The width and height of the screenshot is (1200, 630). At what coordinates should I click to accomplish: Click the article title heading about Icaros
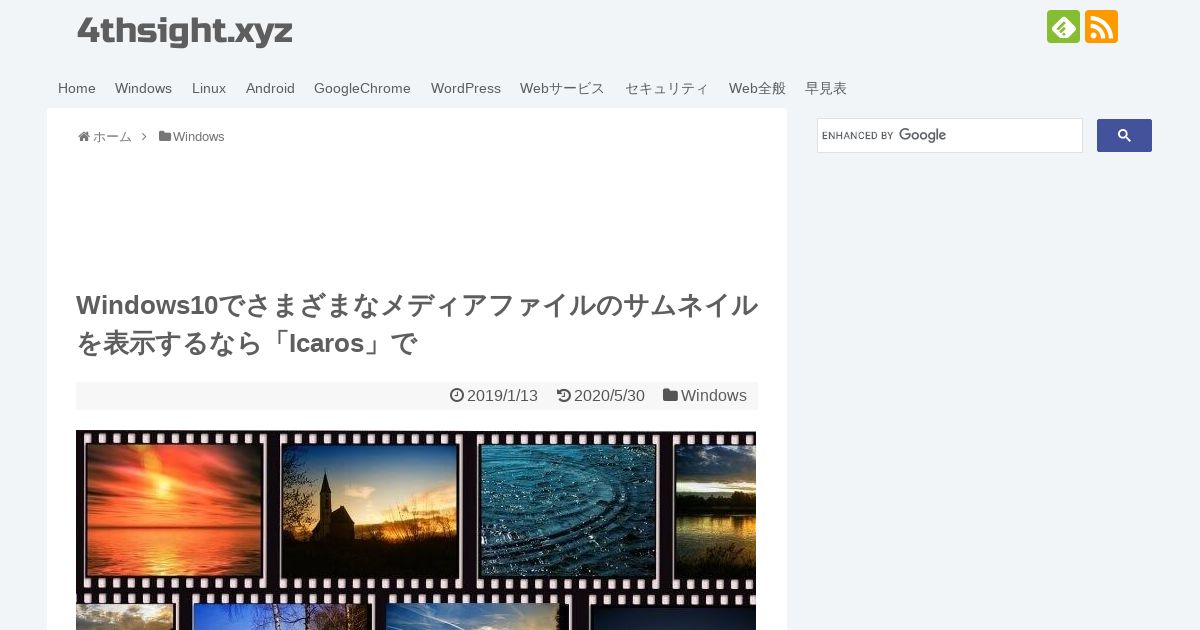(x=417, y=324)
